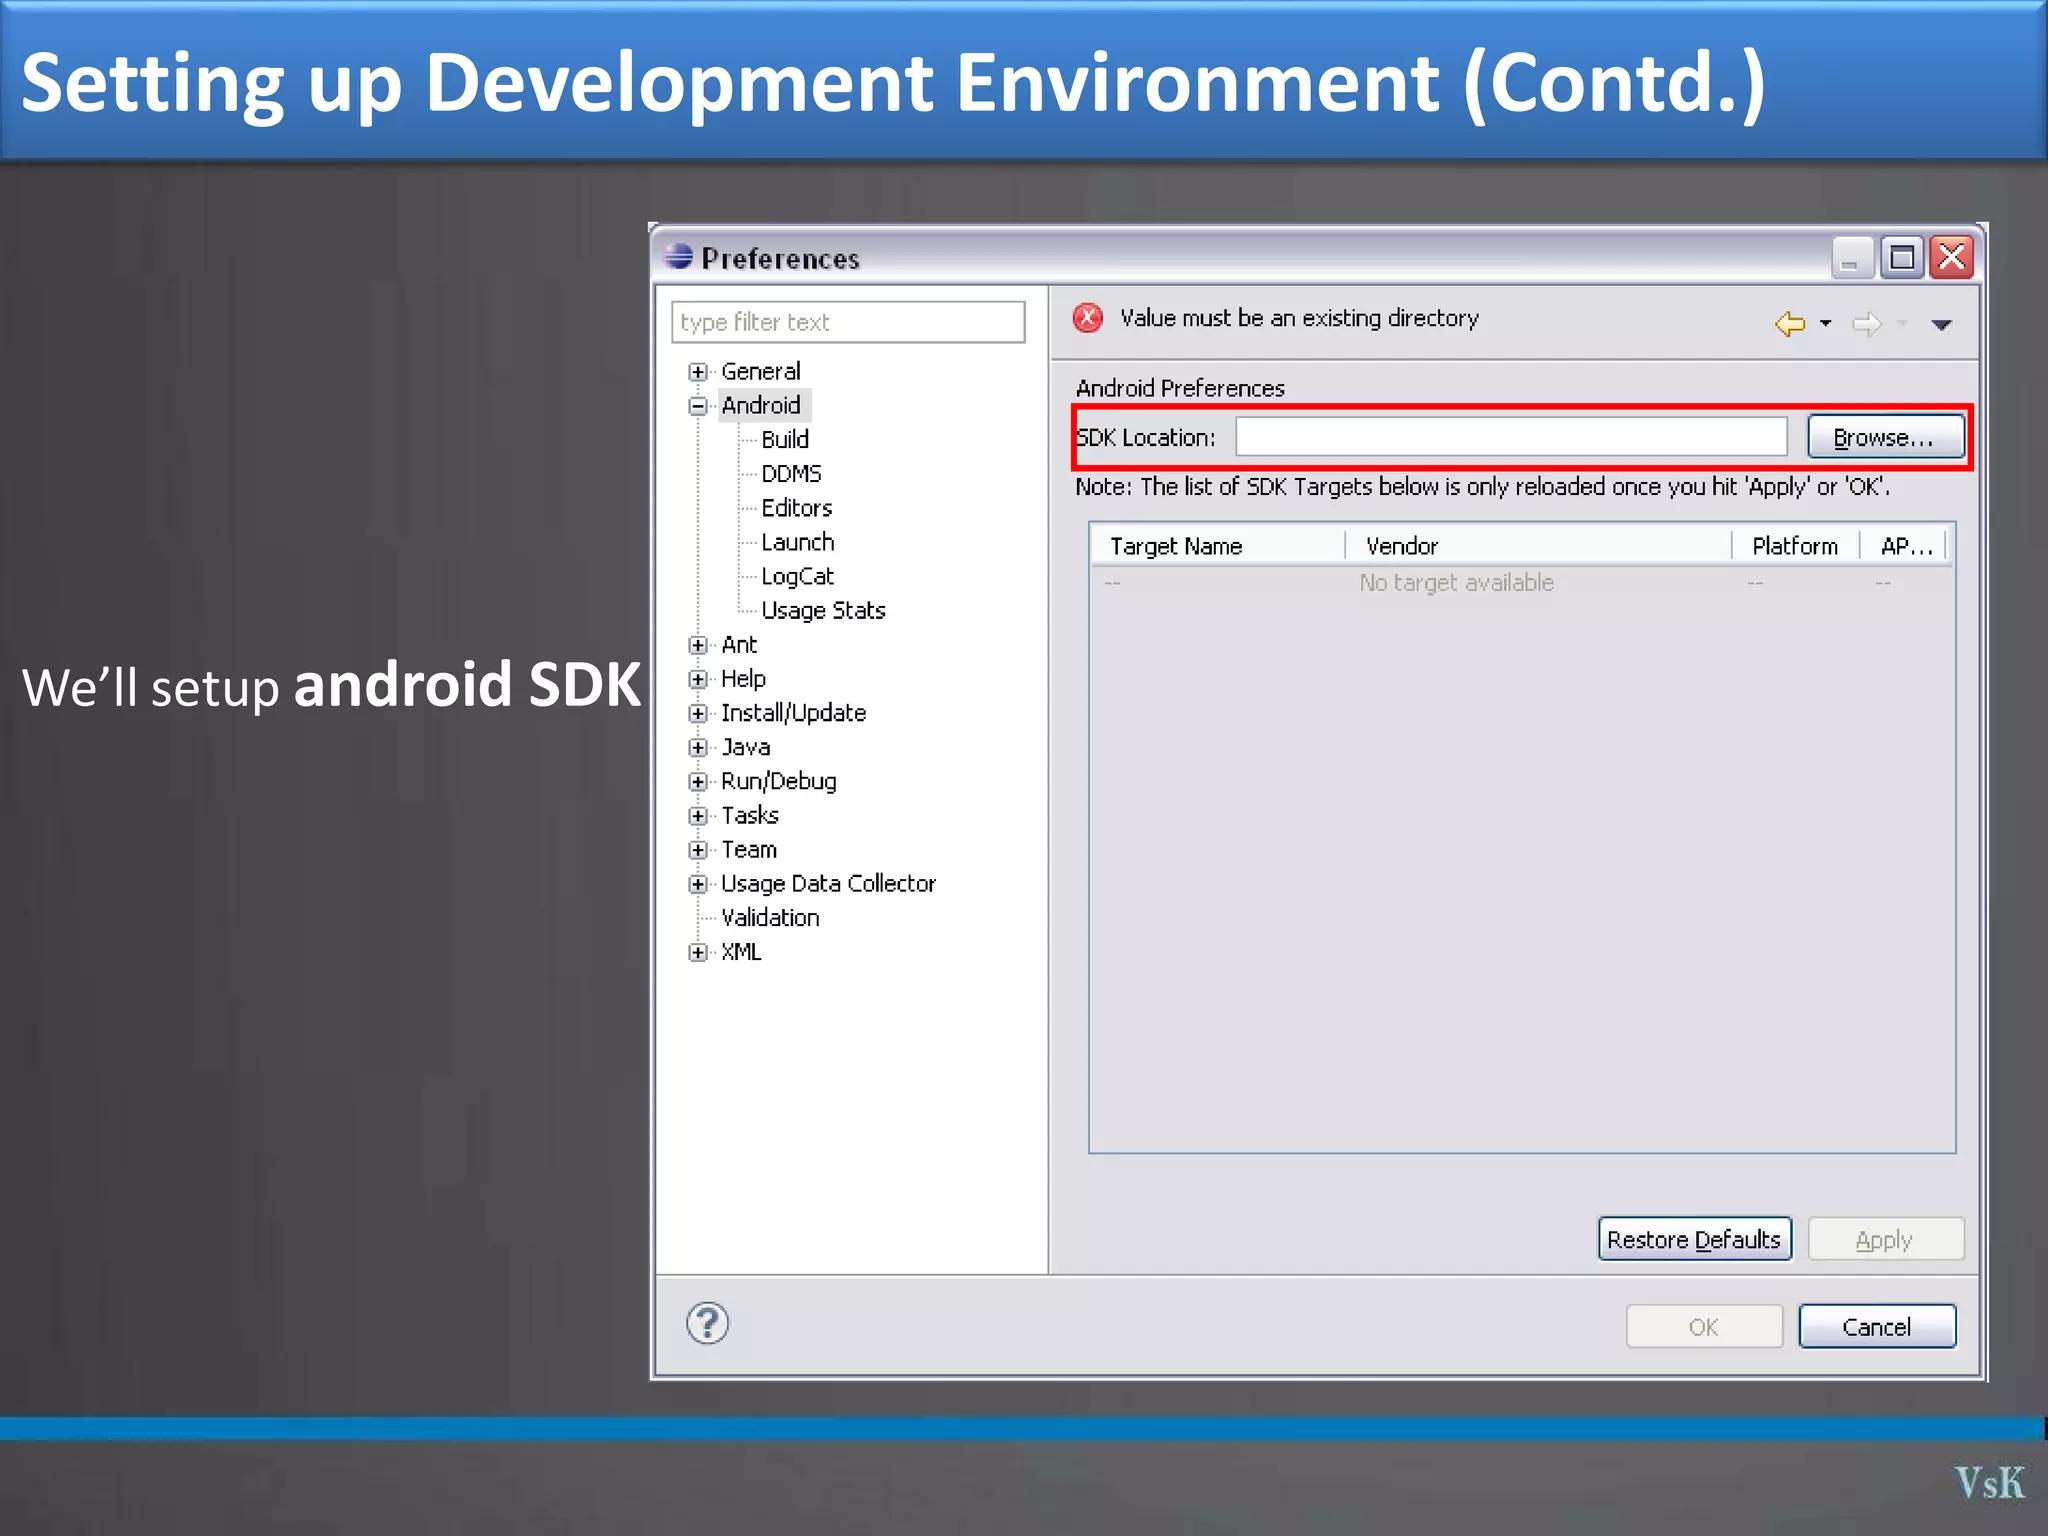Expand the Run/Debug tree node

(698, 781)
